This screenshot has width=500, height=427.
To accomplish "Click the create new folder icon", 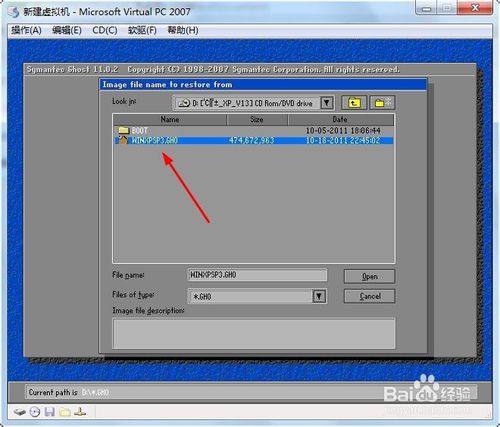I will click(x=382, y=103).
